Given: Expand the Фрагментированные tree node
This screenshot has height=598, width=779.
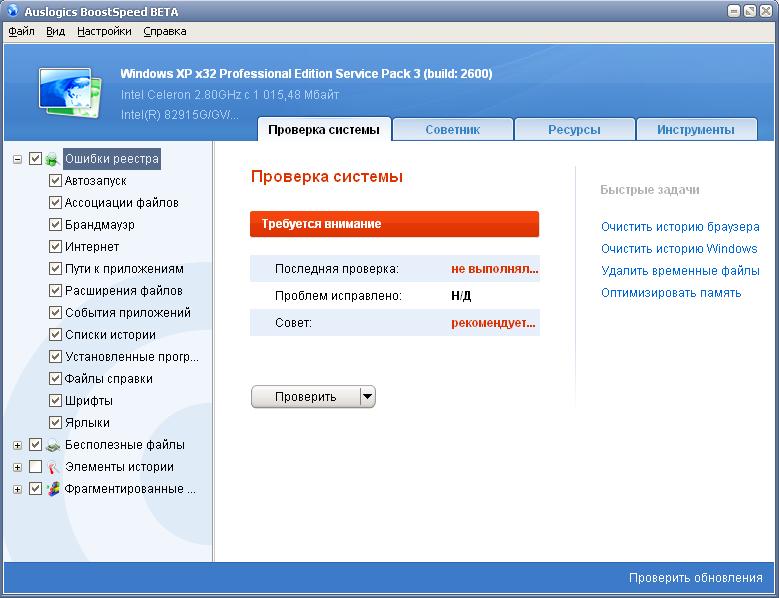Looking at the screenshot, I should [18, 489].
